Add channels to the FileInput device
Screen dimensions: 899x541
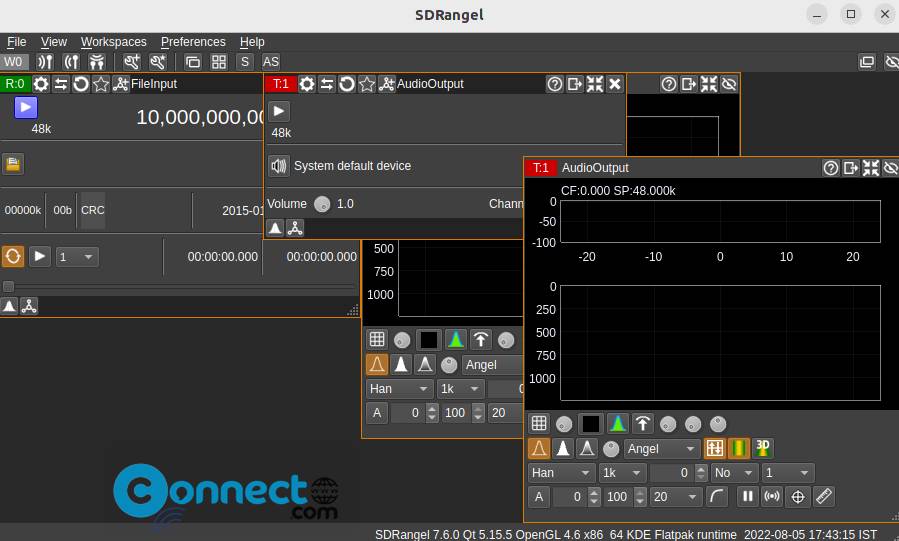121,84
